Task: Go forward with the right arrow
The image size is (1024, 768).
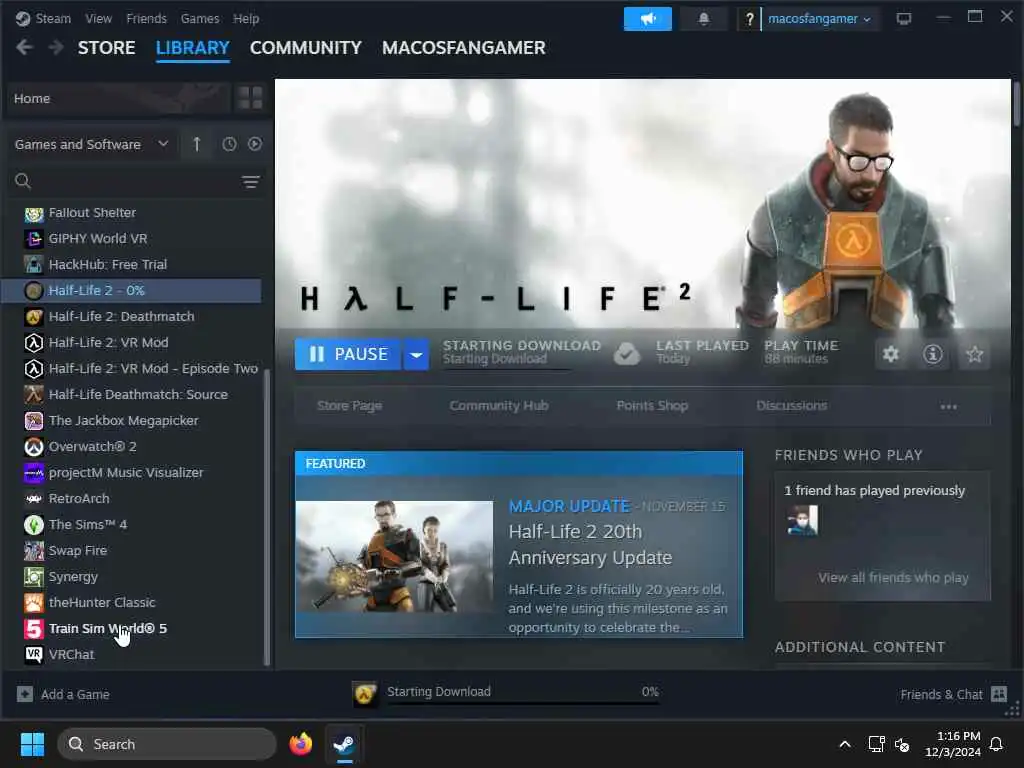Action: (56, 47)
